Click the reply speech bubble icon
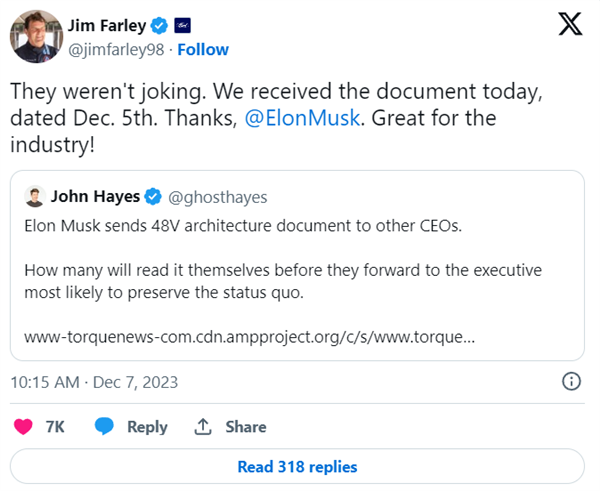 coord(105,426)
